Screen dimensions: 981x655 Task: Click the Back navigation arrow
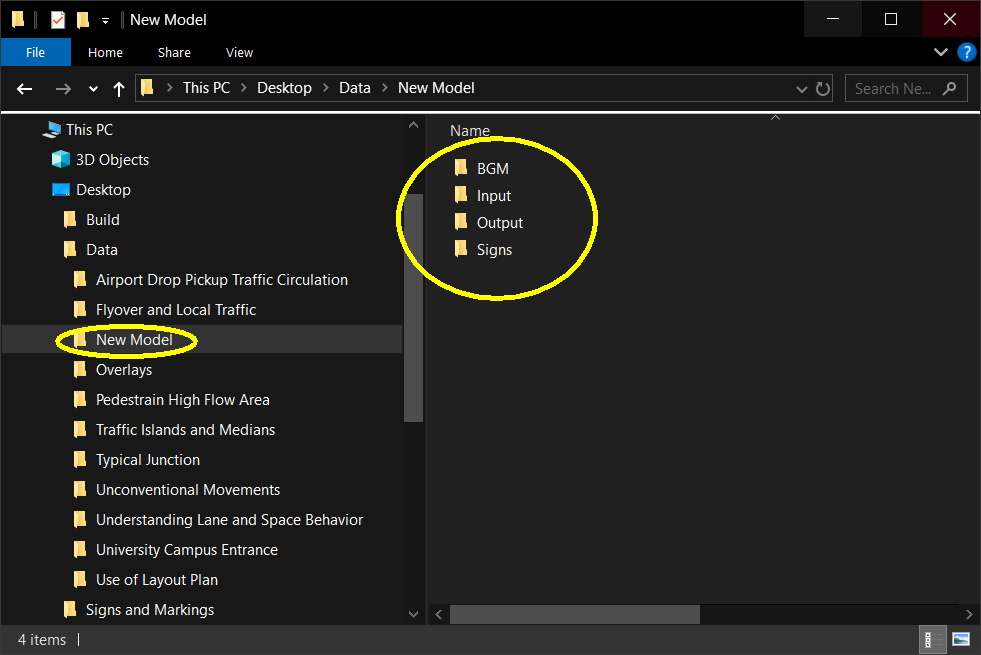[25, 89]
